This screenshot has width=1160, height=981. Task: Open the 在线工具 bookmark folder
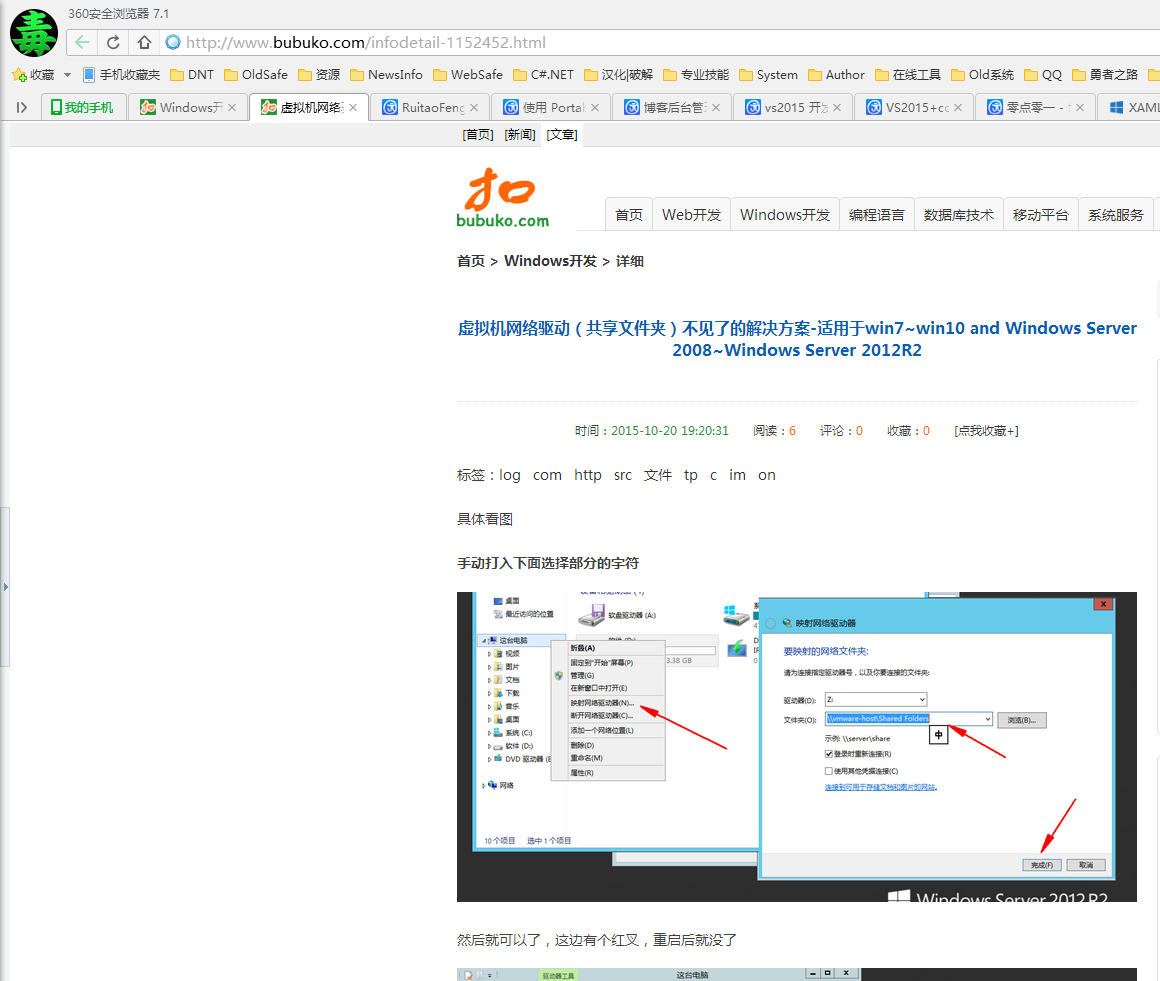pos(908,75)
